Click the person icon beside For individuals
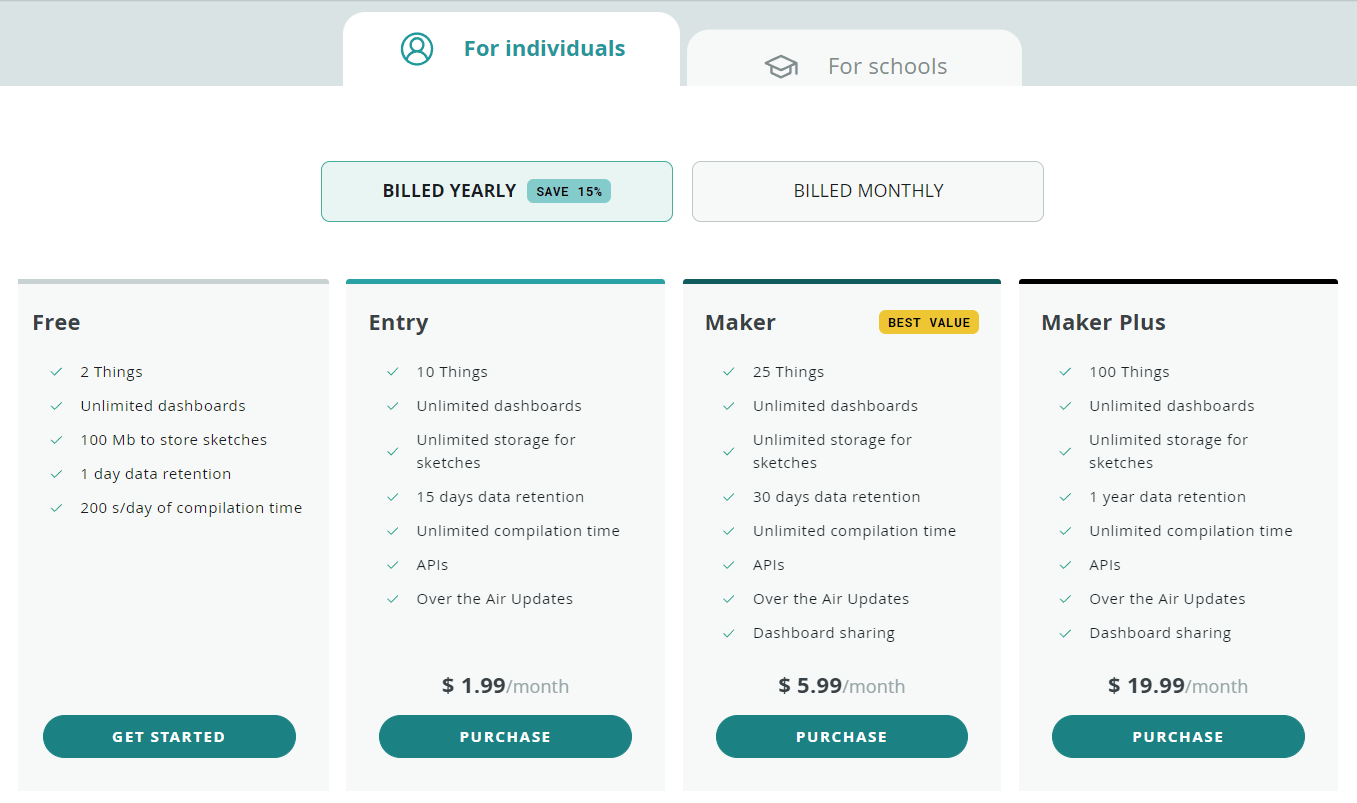 pyautogui.click(x=417, y=49)
